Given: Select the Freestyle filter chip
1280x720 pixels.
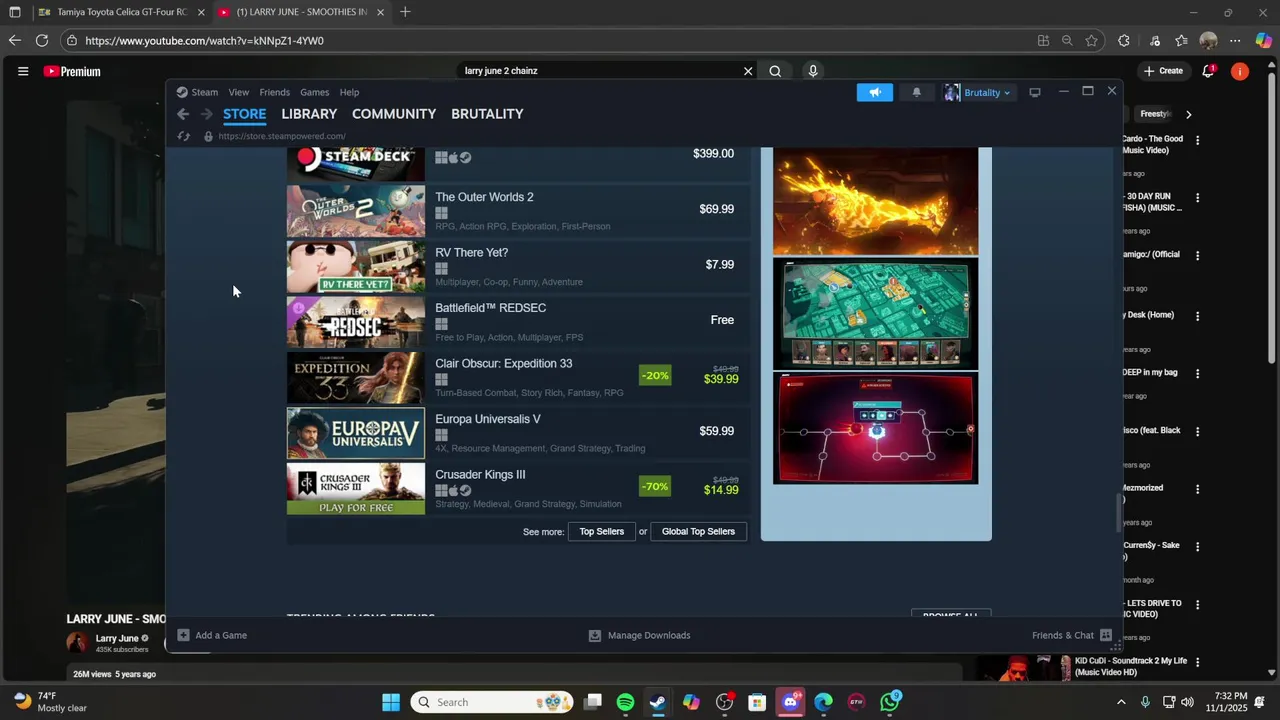Looking at the screenshot, I should [x=1155, y=114].
